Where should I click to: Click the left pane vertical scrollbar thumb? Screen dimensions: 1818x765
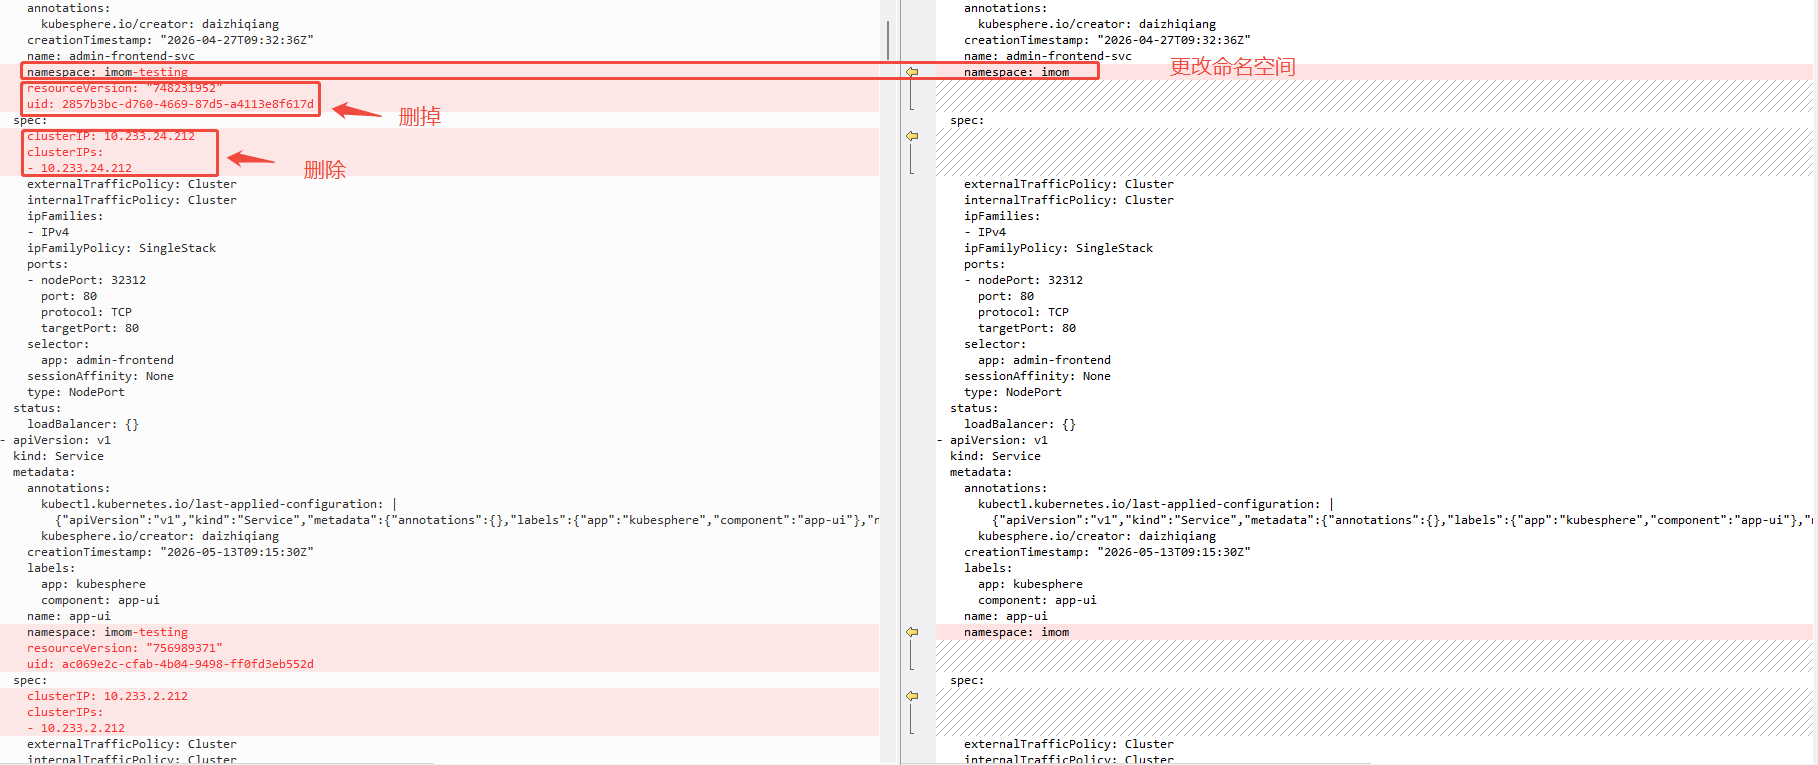pos(888,40)
